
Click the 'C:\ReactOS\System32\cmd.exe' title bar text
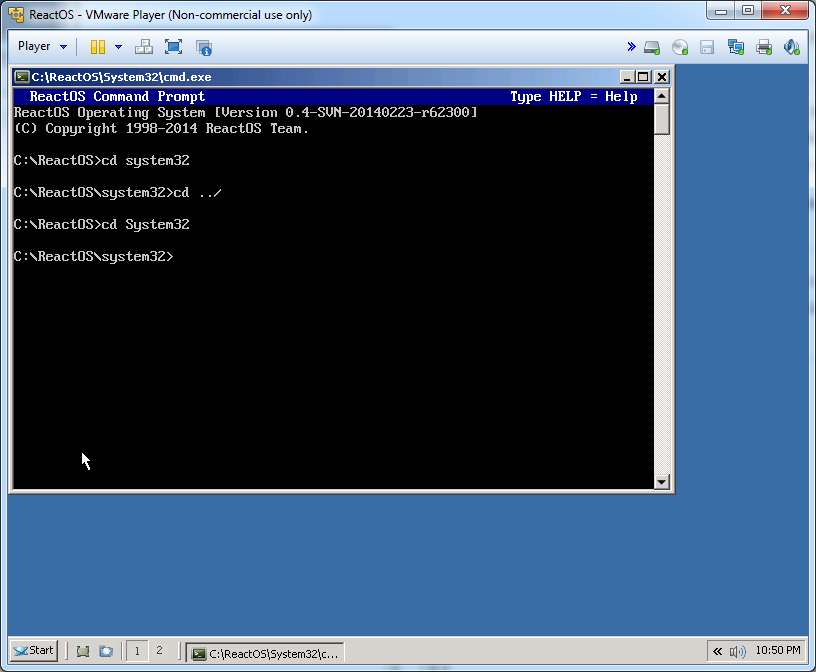click(x=121, y=77)
